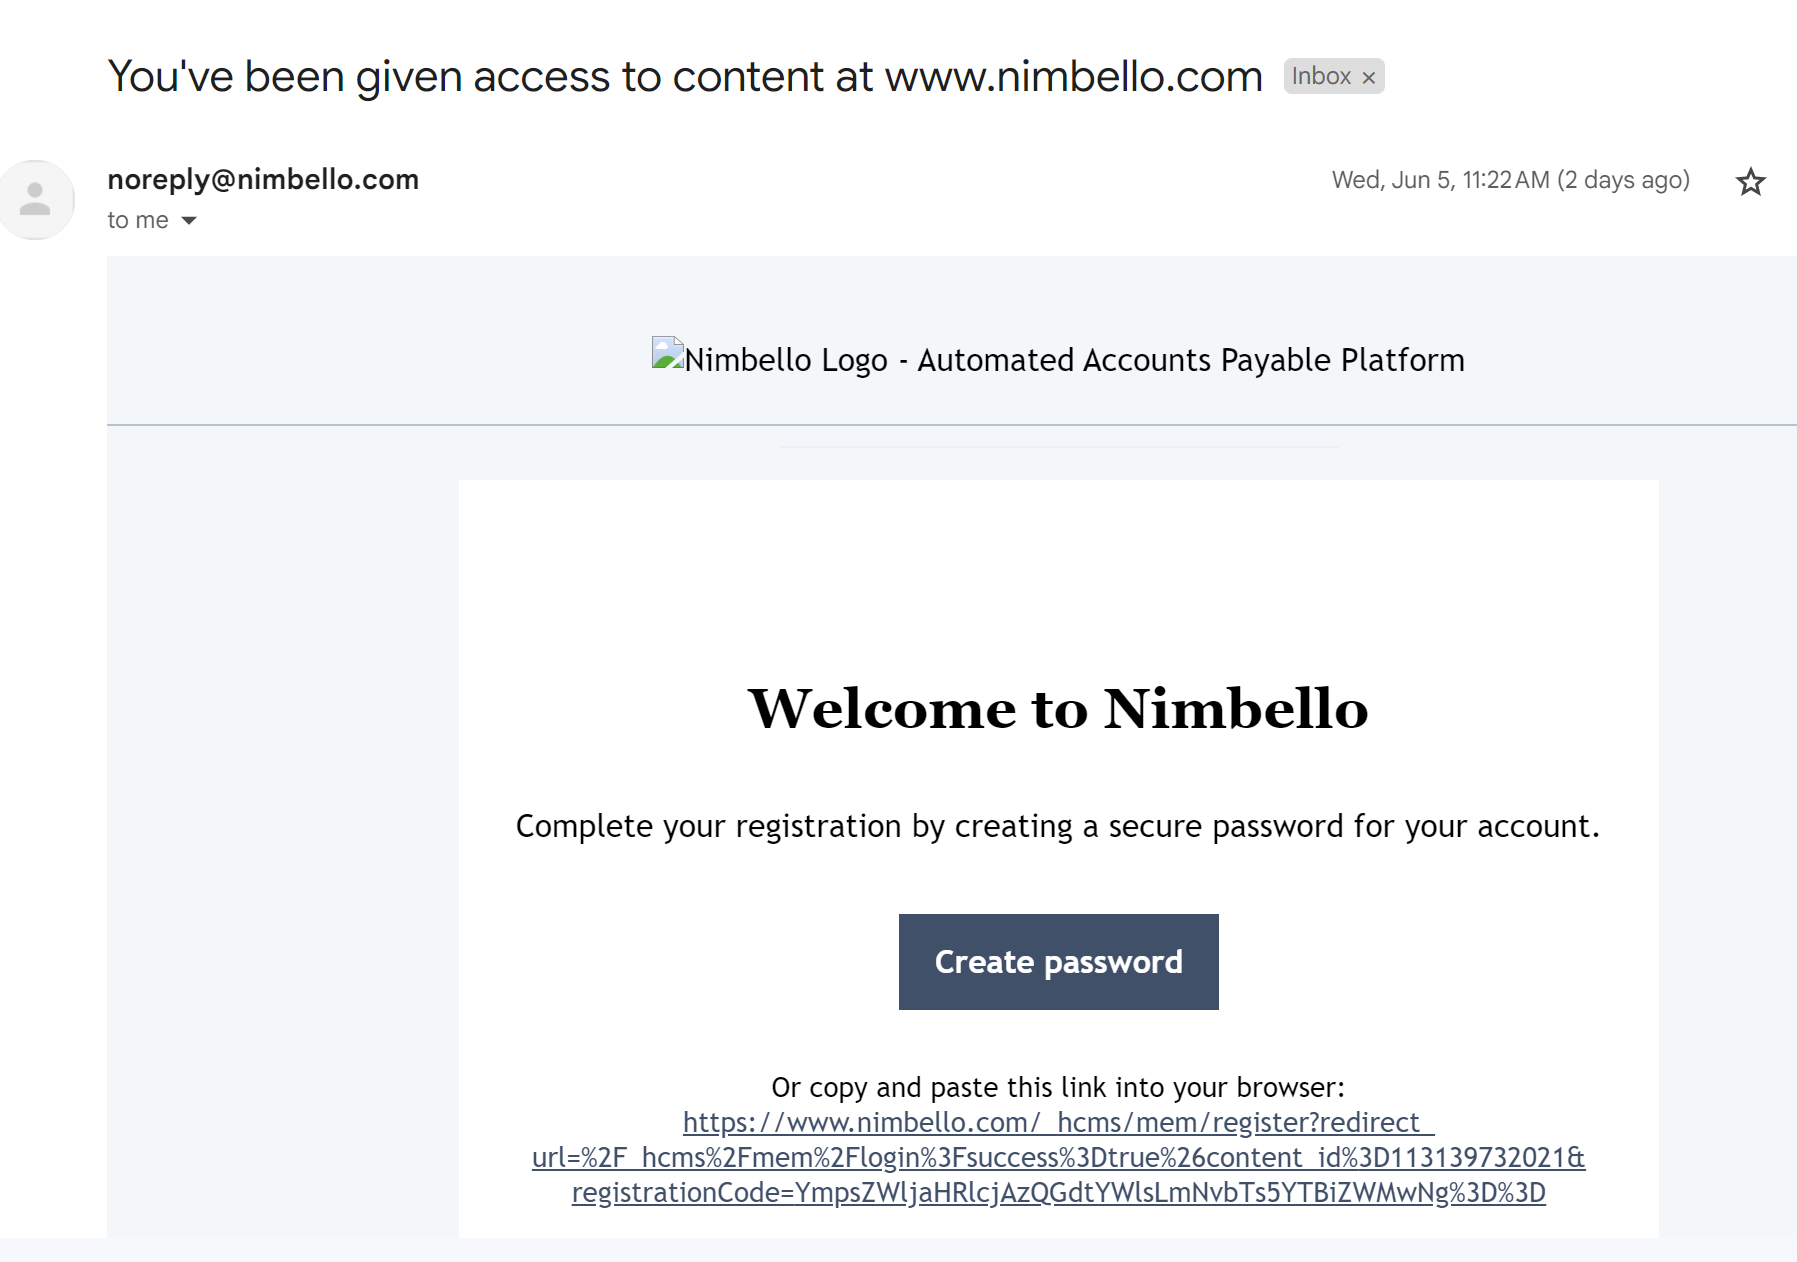Click the link line containing content_id
Screen dimensions: 1797x1262
(x=1058, y=1157)
